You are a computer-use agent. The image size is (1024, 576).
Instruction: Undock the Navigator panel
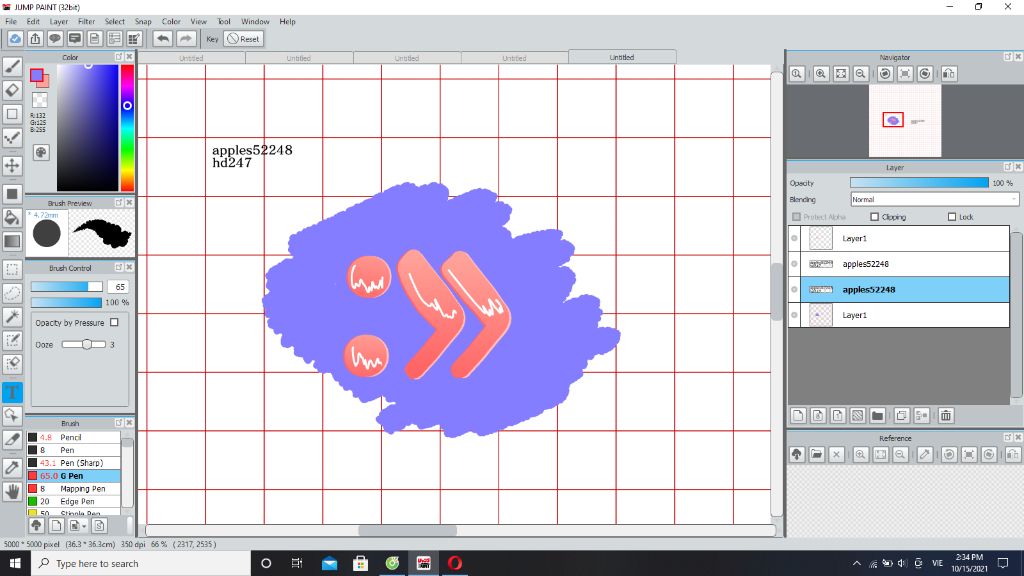coord(1008,57)
